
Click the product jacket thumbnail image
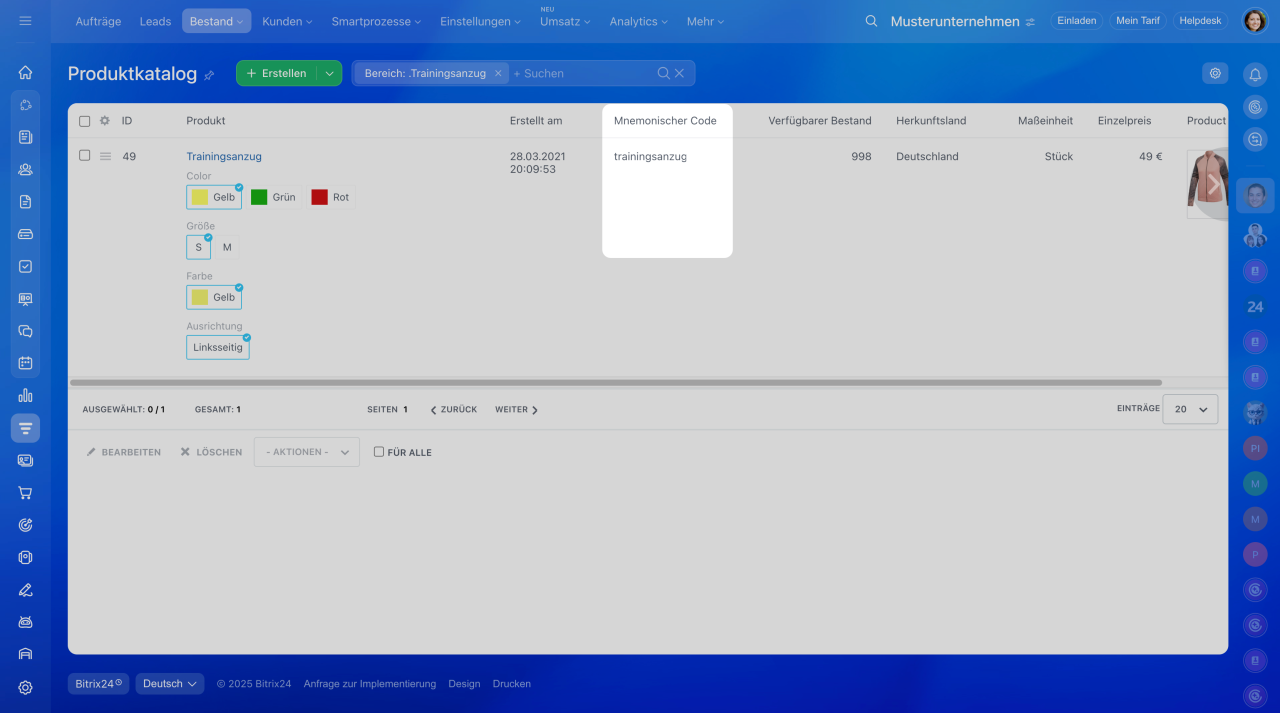coord(1206,184)
